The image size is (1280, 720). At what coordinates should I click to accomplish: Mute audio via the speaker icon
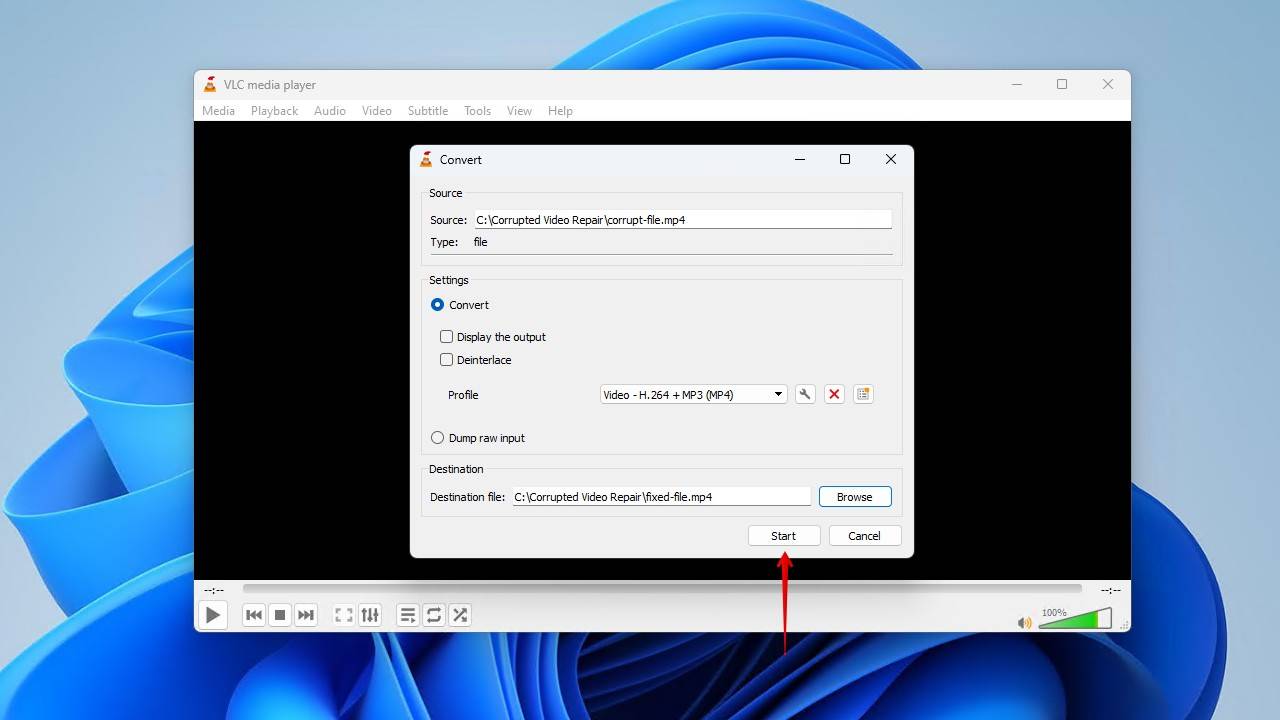pyautogui.click(x=1025, y=622)
